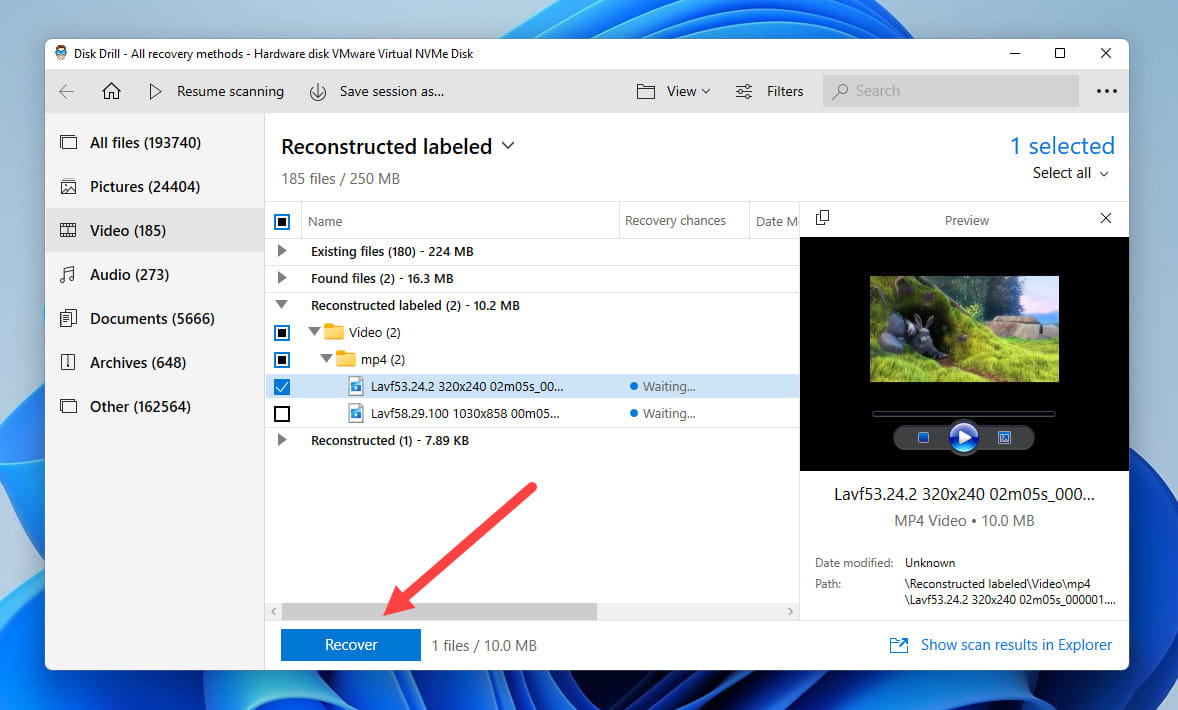Open the three-dot more options menu

(x=1107, y=91)
